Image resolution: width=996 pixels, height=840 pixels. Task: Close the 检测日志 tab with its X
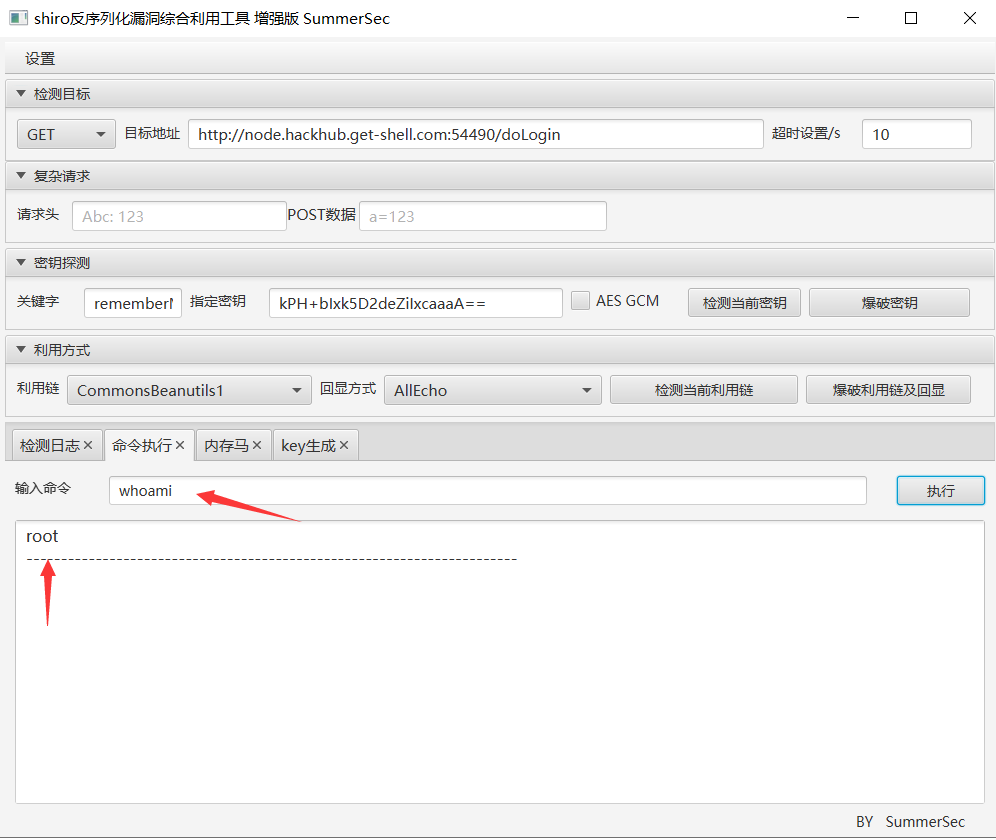88,446
